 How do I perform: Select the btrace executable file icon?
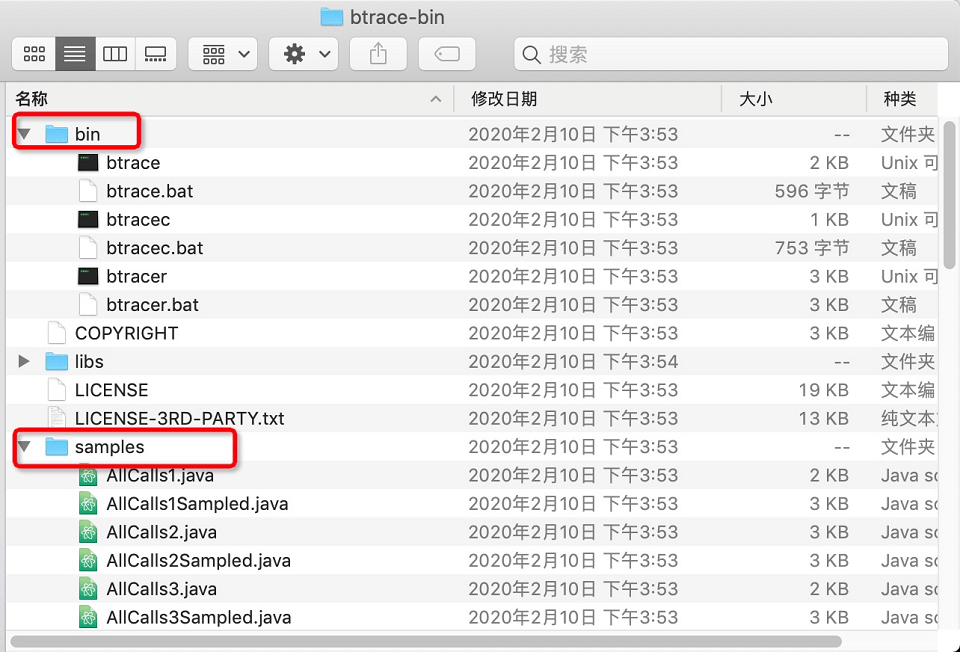(x=88, y=163)
